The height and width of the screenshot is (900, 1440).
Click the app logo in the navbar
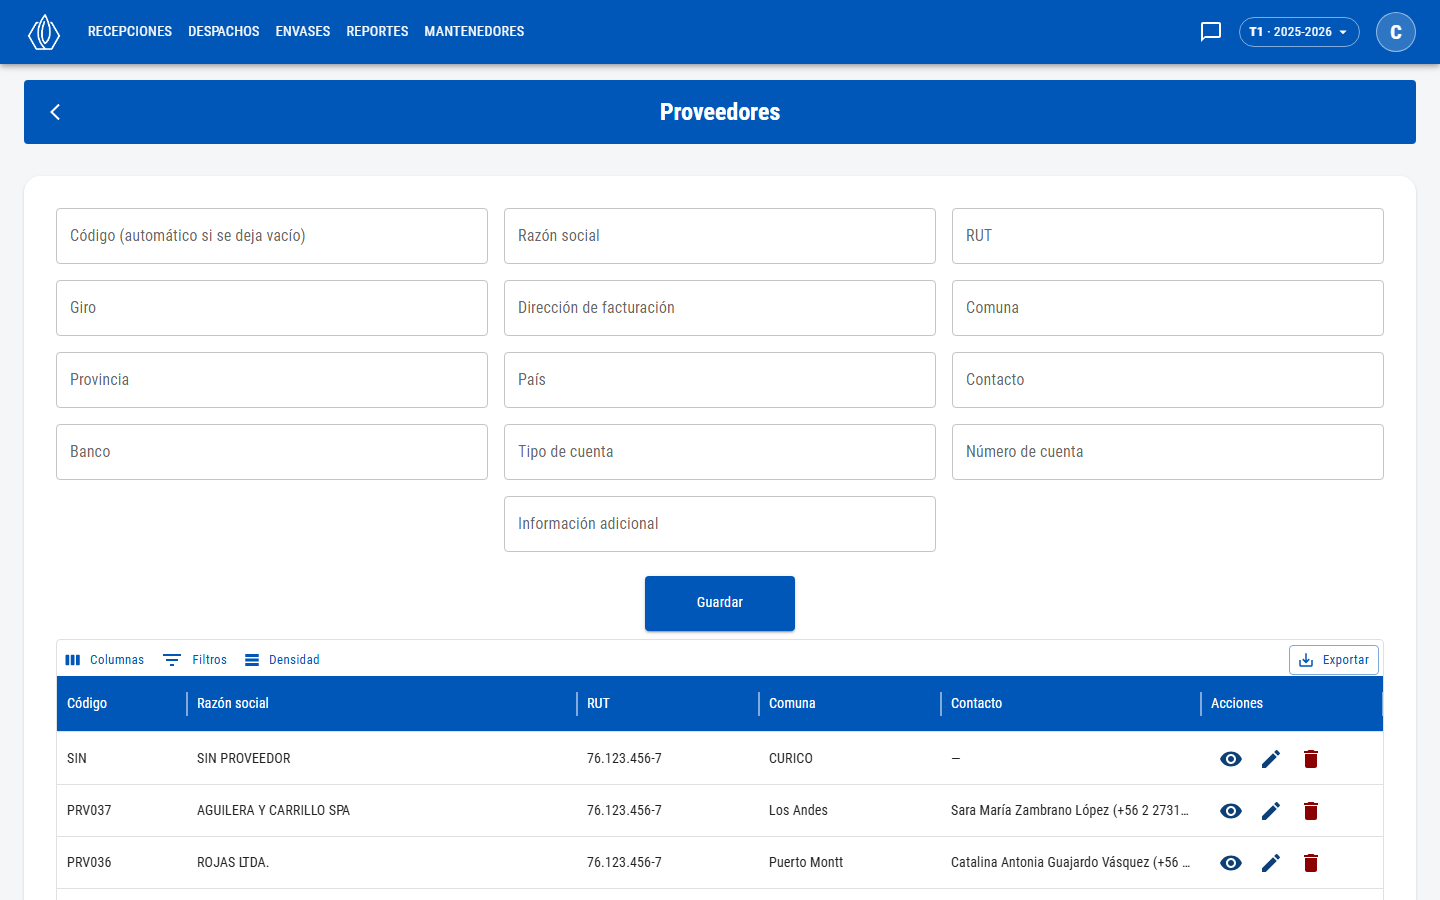click(x=44, y=32)
